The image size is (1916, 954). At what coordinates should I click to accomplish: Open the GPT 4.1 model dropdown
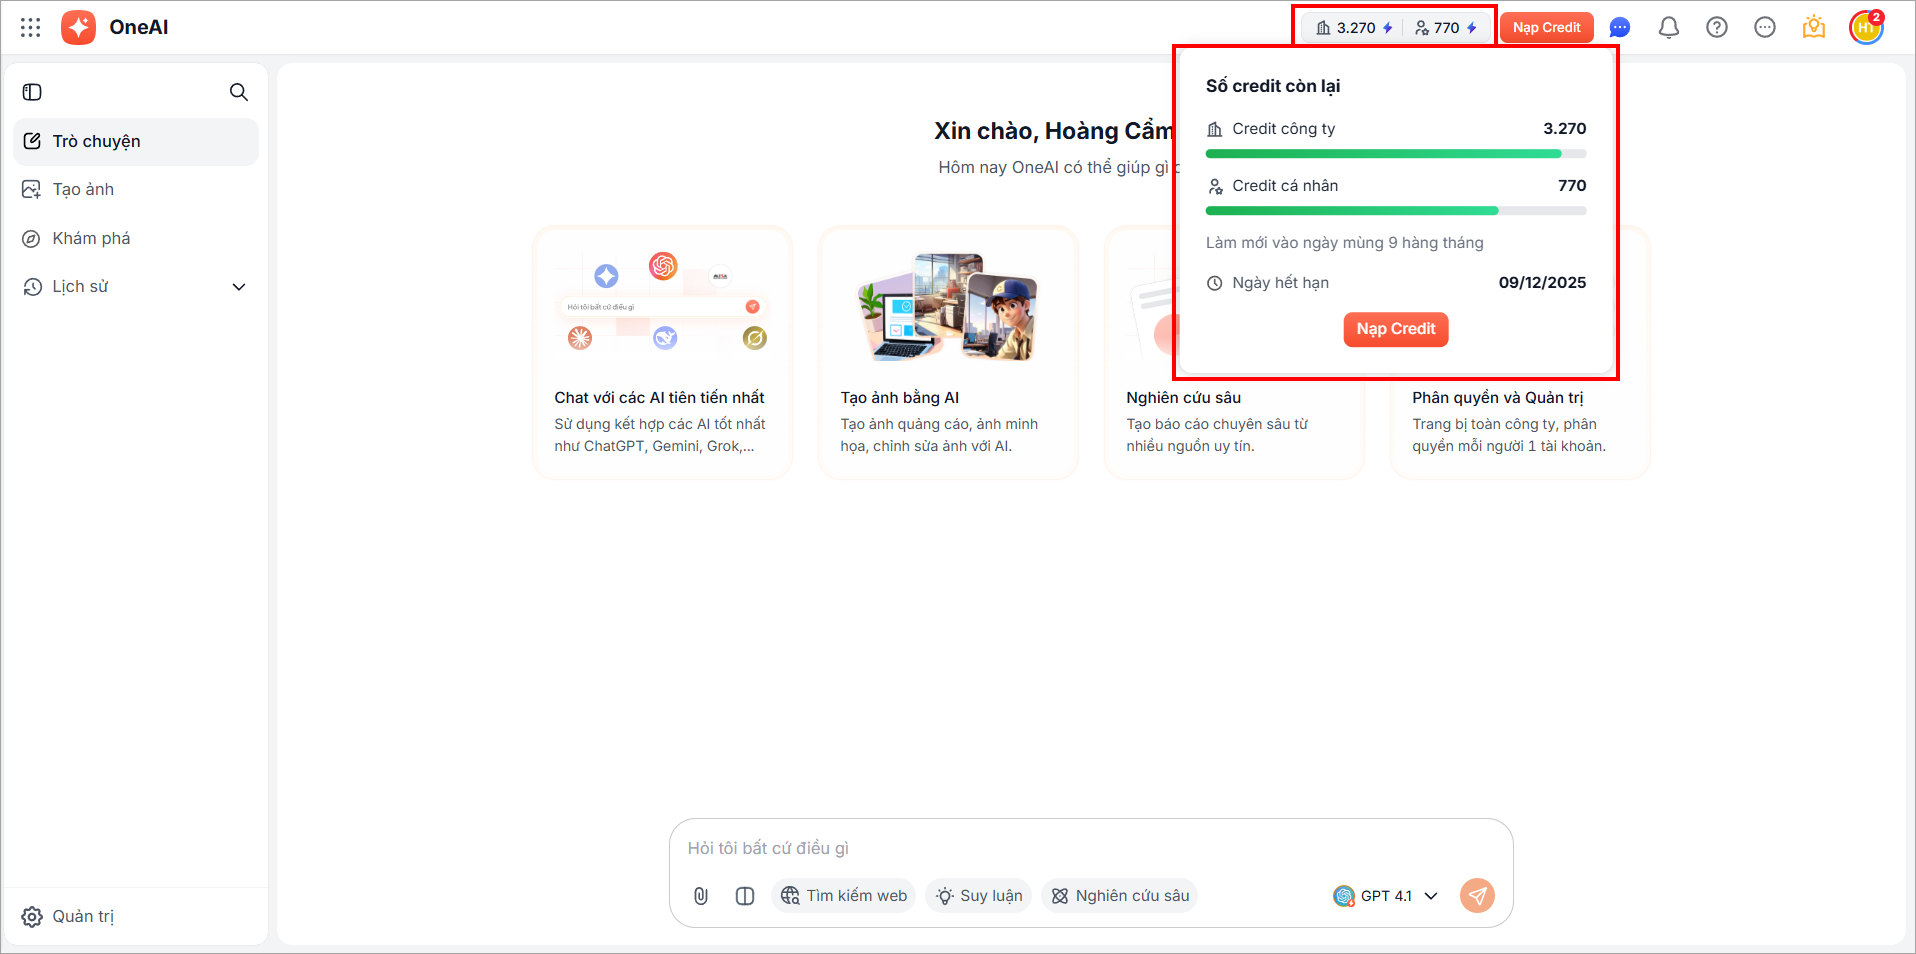(x=1386, y=896)
